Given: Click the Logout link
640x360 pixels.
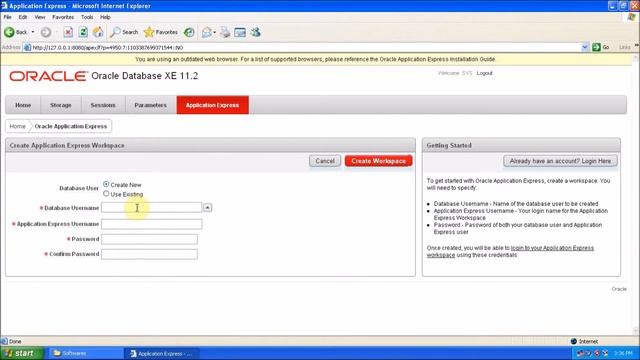Looking at the screenshot, I should [x=484, y=73].
